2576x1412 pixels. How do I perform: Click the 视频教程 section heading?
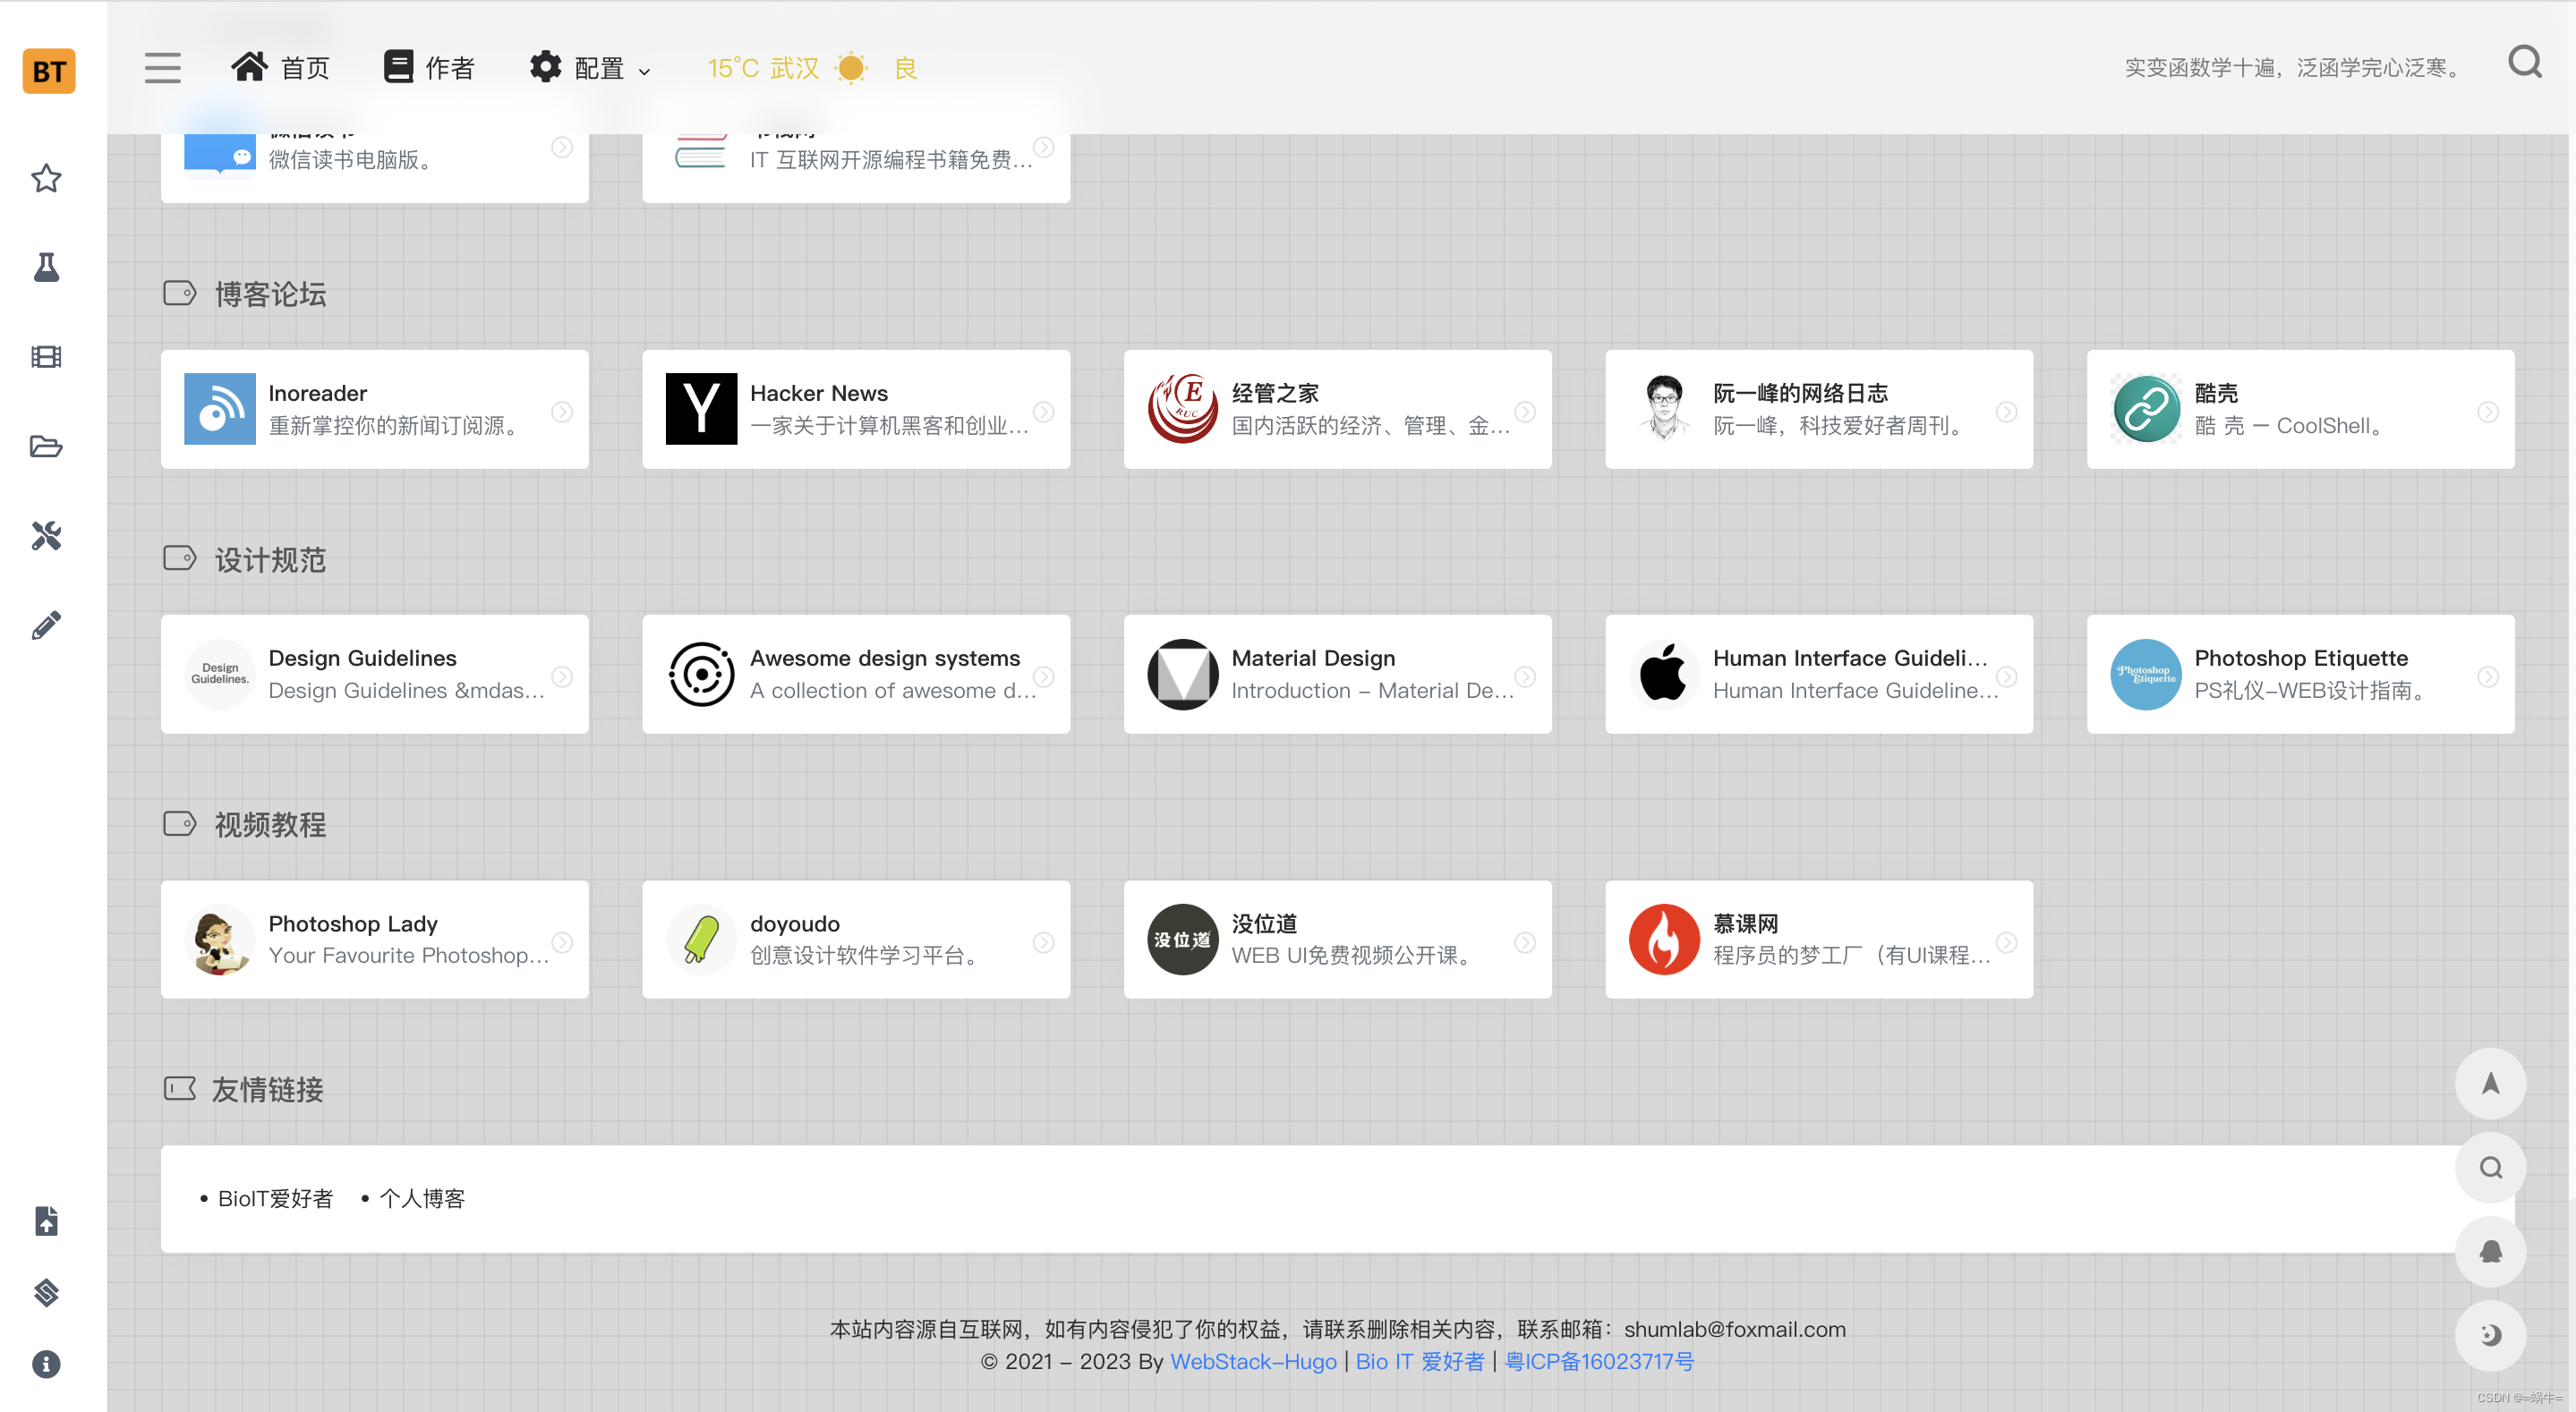pyautogui.click(x=270, y=824)
